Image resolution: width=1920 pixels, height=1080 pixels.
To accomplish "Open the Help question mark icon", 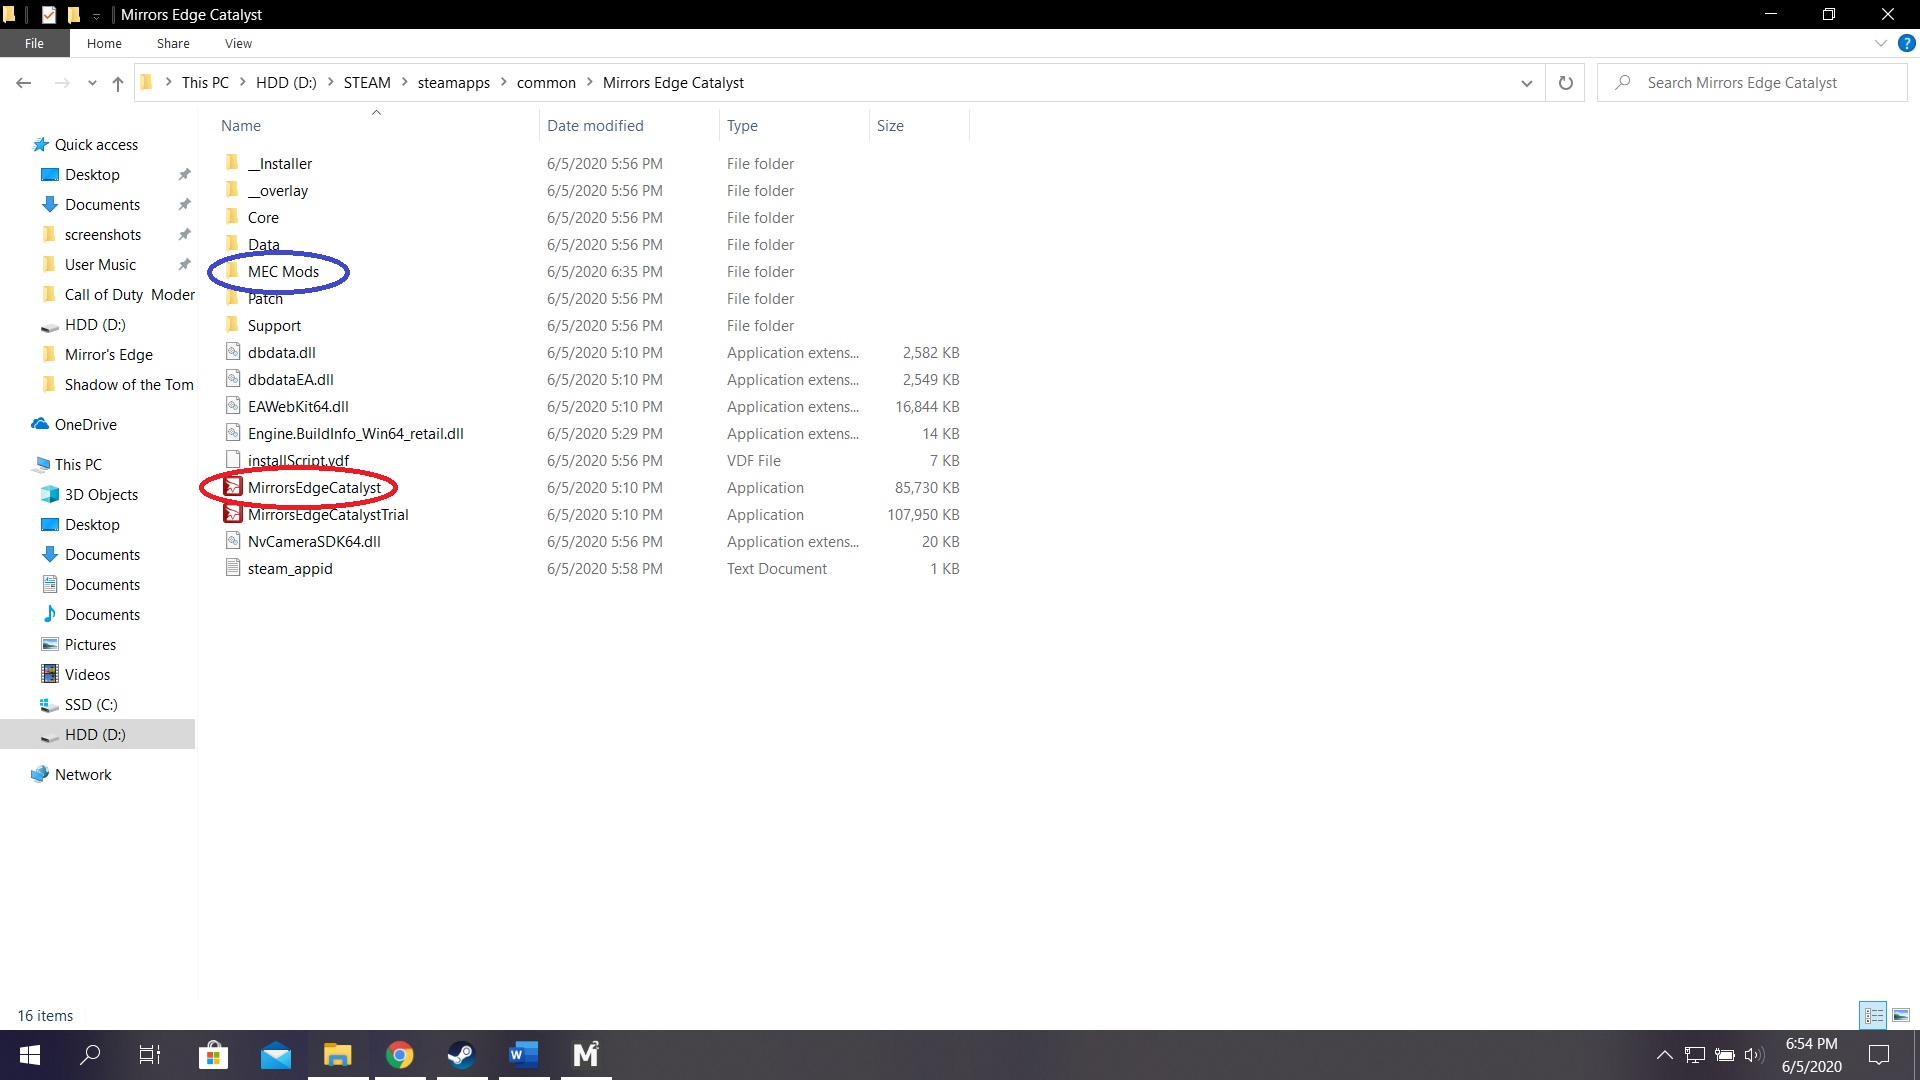I will coord(1907,44).
